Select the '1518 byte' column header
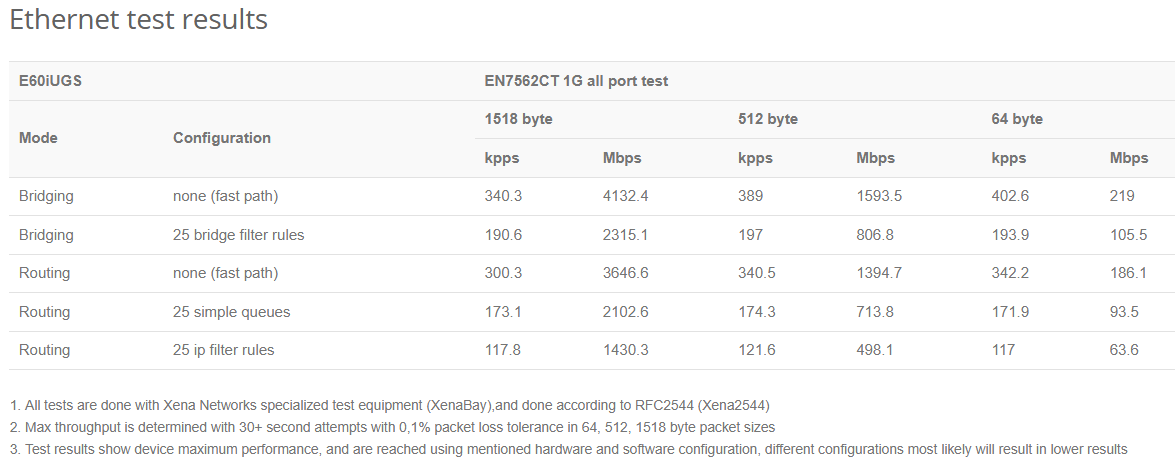 [x=519, y=119]
